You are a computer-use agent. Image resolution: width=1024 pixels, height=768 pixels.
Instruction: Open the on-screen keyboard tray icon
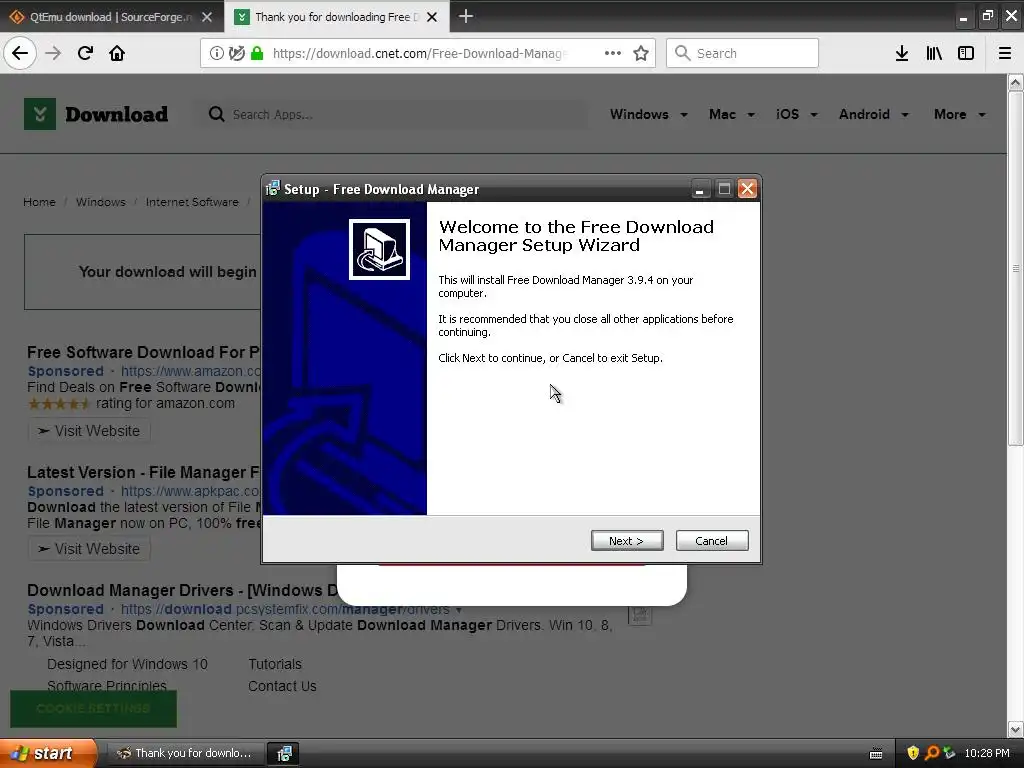coord(876,754)
